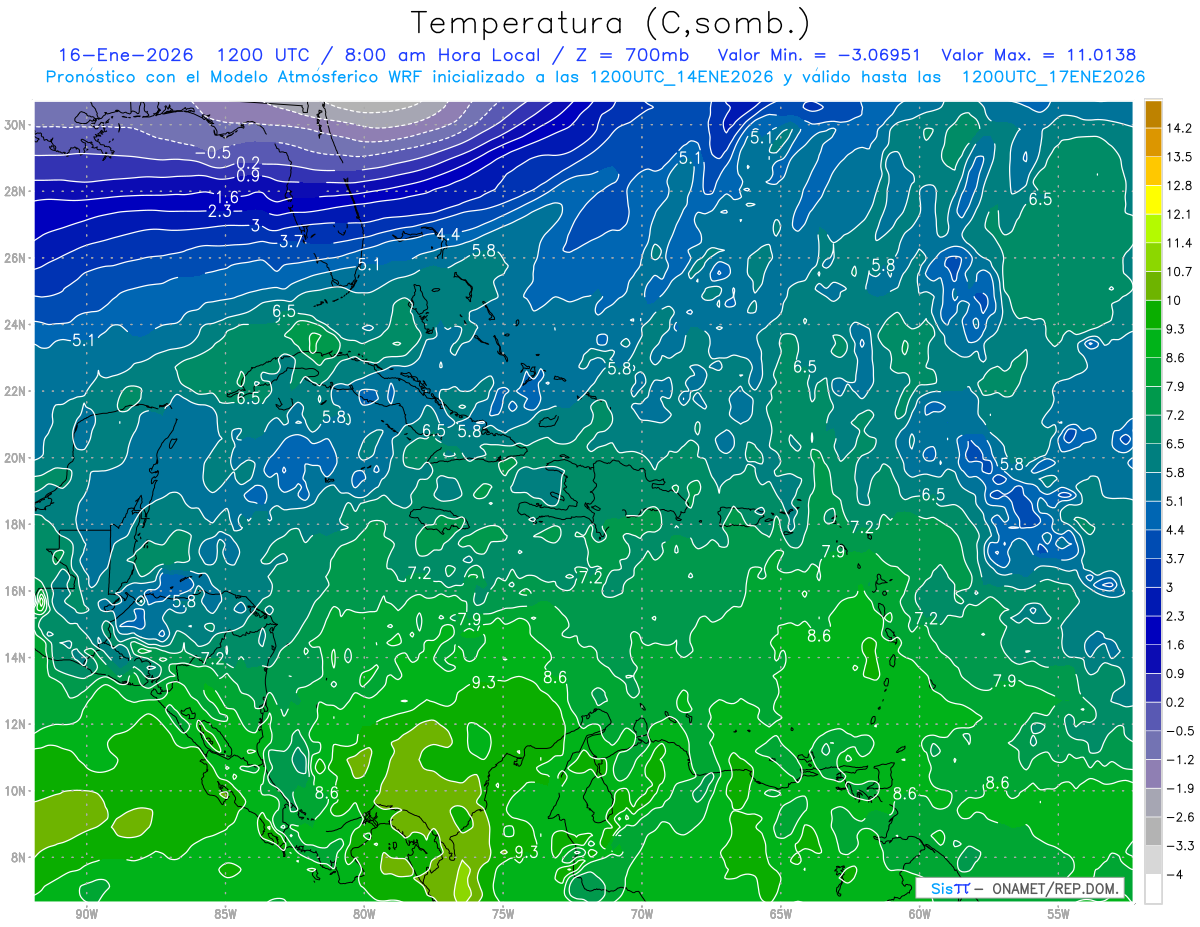
Task: Click the '75W' longitude axis label
Action: [x=503, y=914]
